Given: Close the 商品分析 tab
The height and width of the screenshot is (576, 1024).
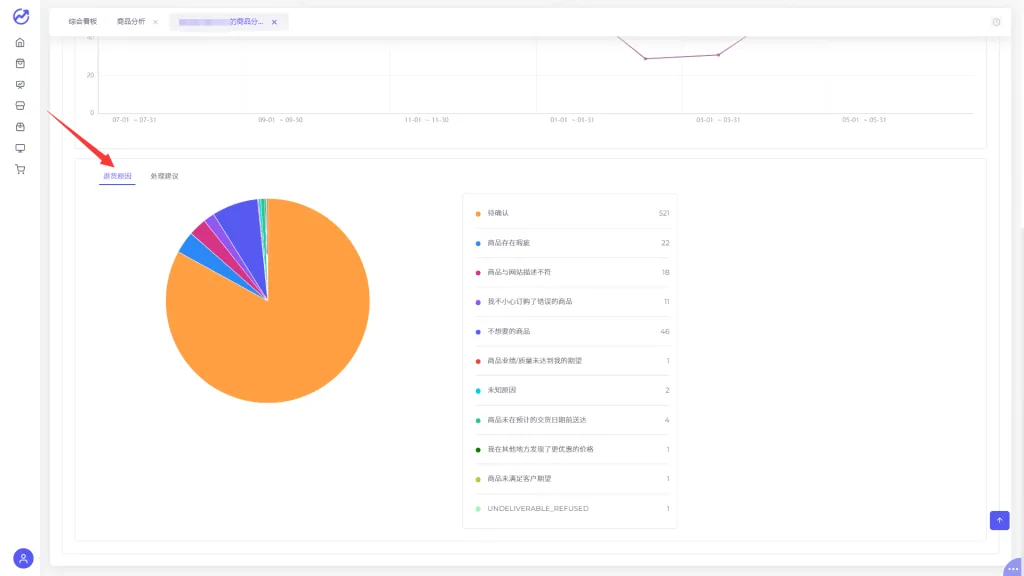Looking at the screenshot, I should 155,22.
